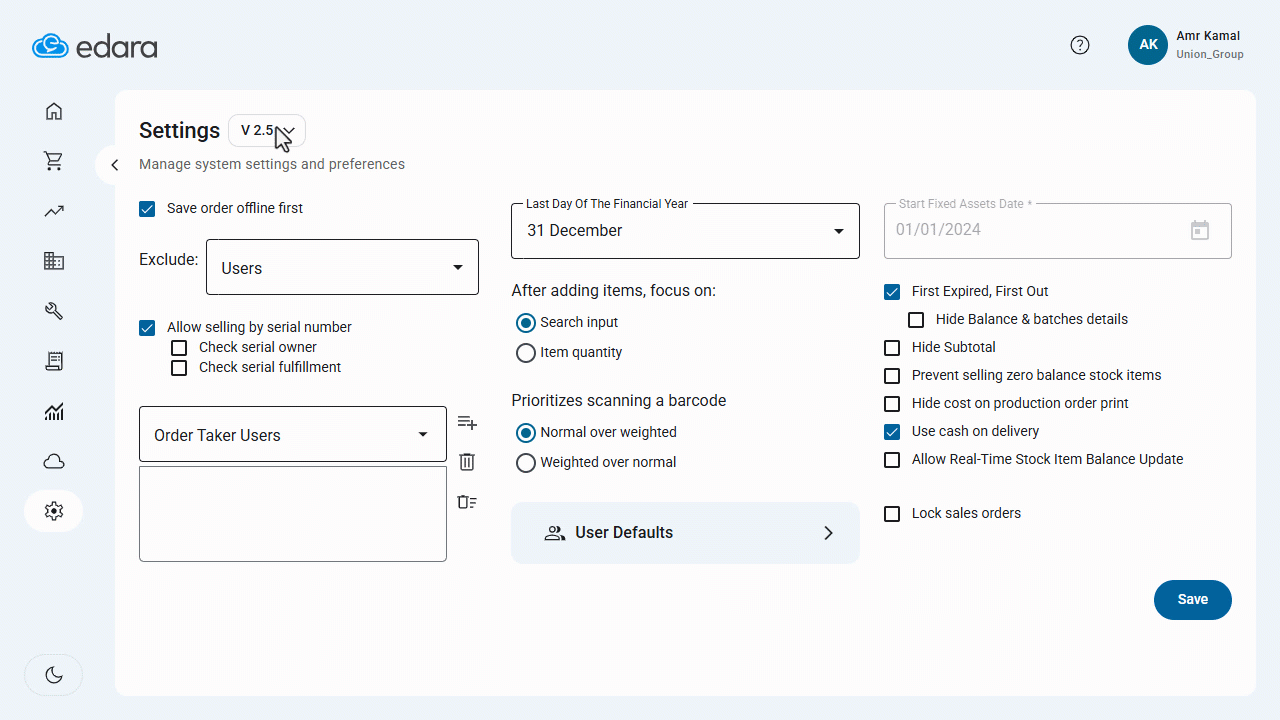Check Prevent selling zero balance stock items
Viewport: 1280px width, 720px height.
pos(892,376)
